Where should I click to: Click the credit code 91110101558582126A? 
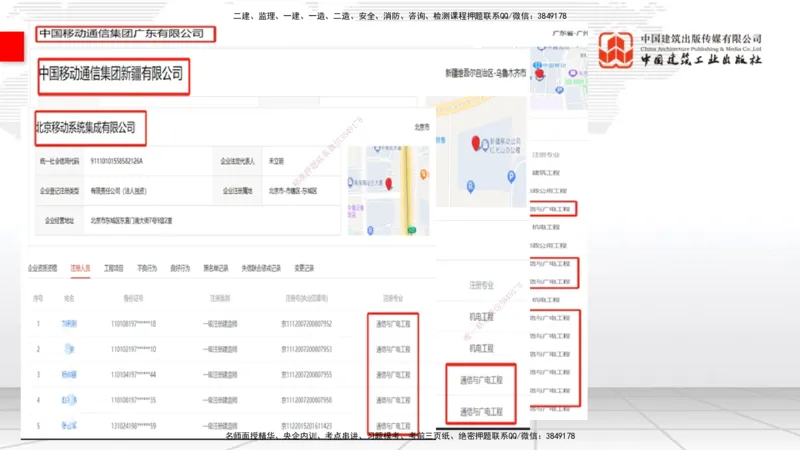click(x=117, y=161)
